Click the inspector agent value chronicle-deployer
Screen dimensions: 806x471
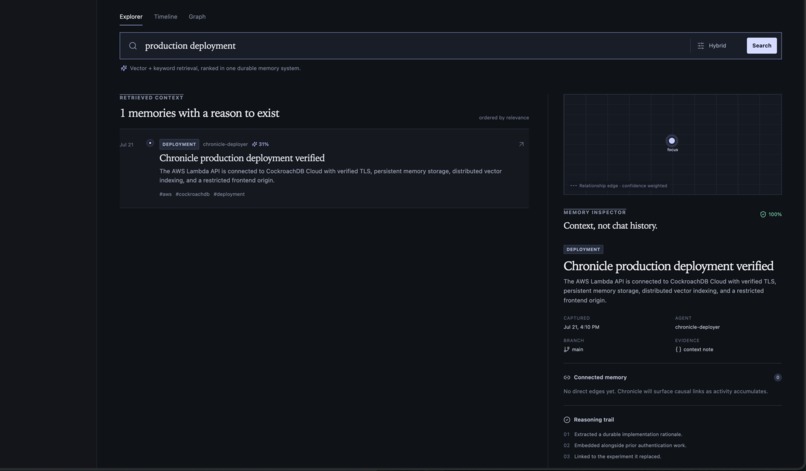(697, 327)
